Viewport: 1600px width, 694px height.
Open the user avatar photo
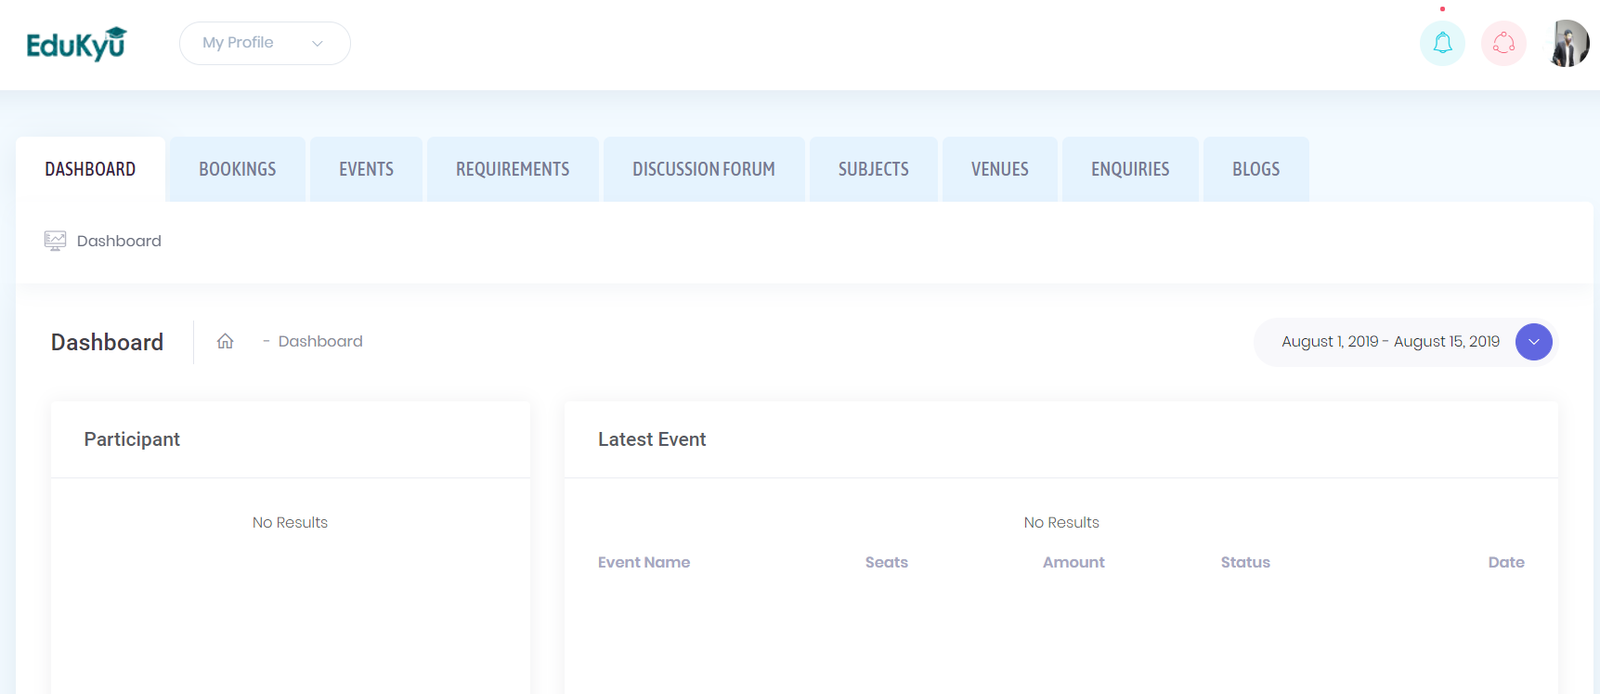(1569, 43)
